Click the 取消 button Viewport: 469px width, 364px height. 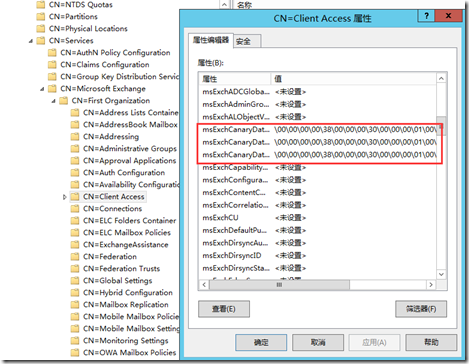tap(318, 343)
